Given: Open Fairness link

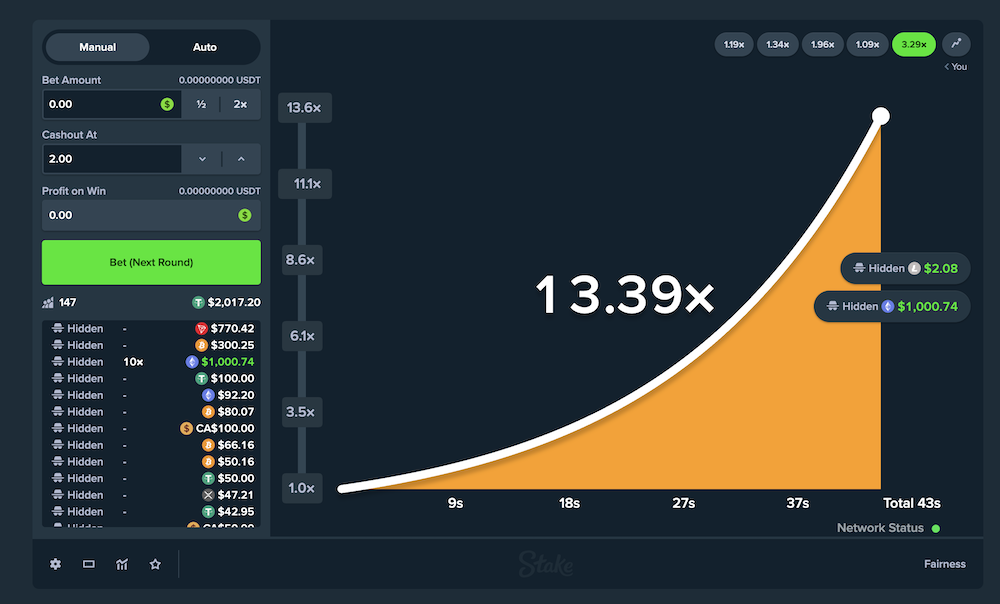Looking at the screenshot, I should (944, 564).
